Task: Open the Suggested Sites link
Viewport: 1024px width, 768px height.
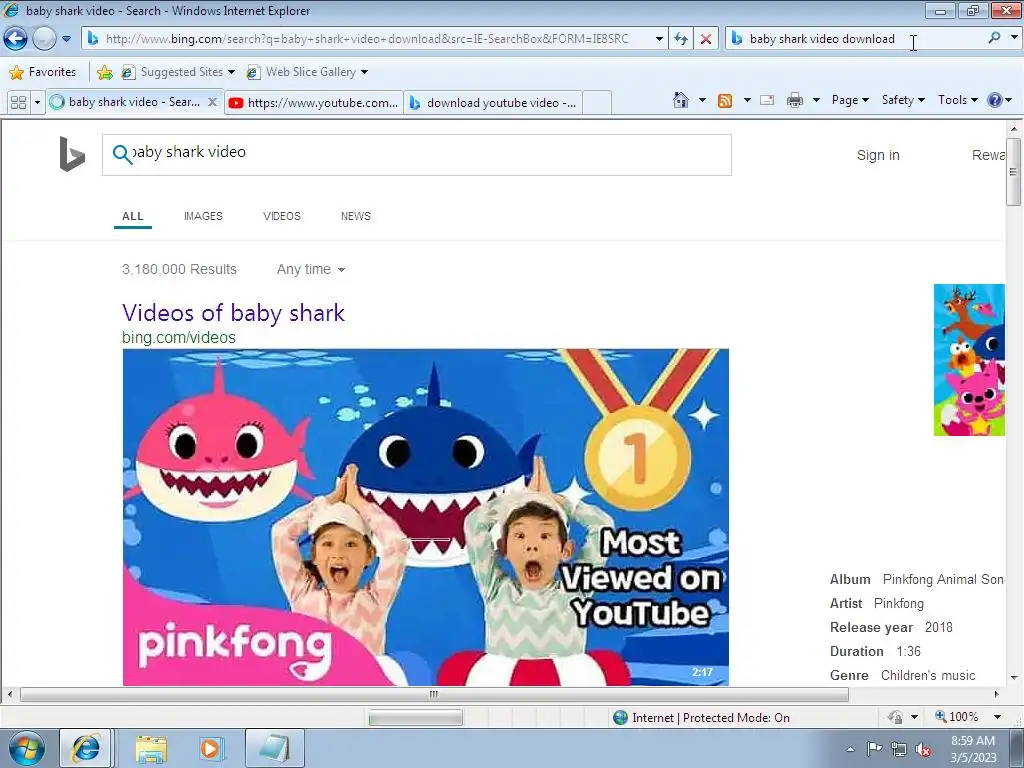Action: (x=178, y=72)
